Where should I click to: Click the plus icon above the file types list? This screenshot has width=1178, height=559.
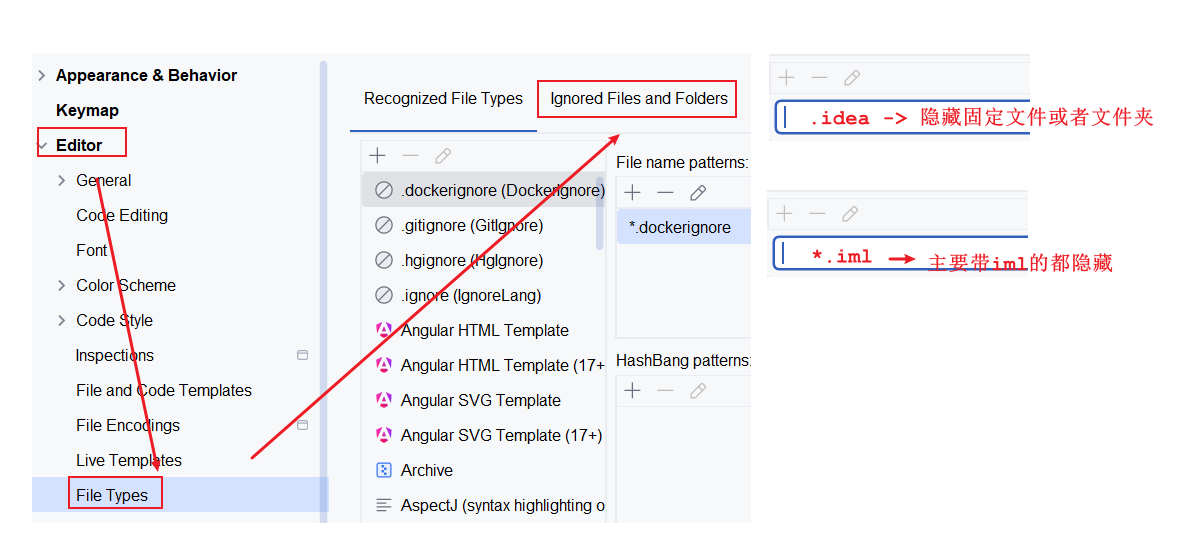pos(377,156)
